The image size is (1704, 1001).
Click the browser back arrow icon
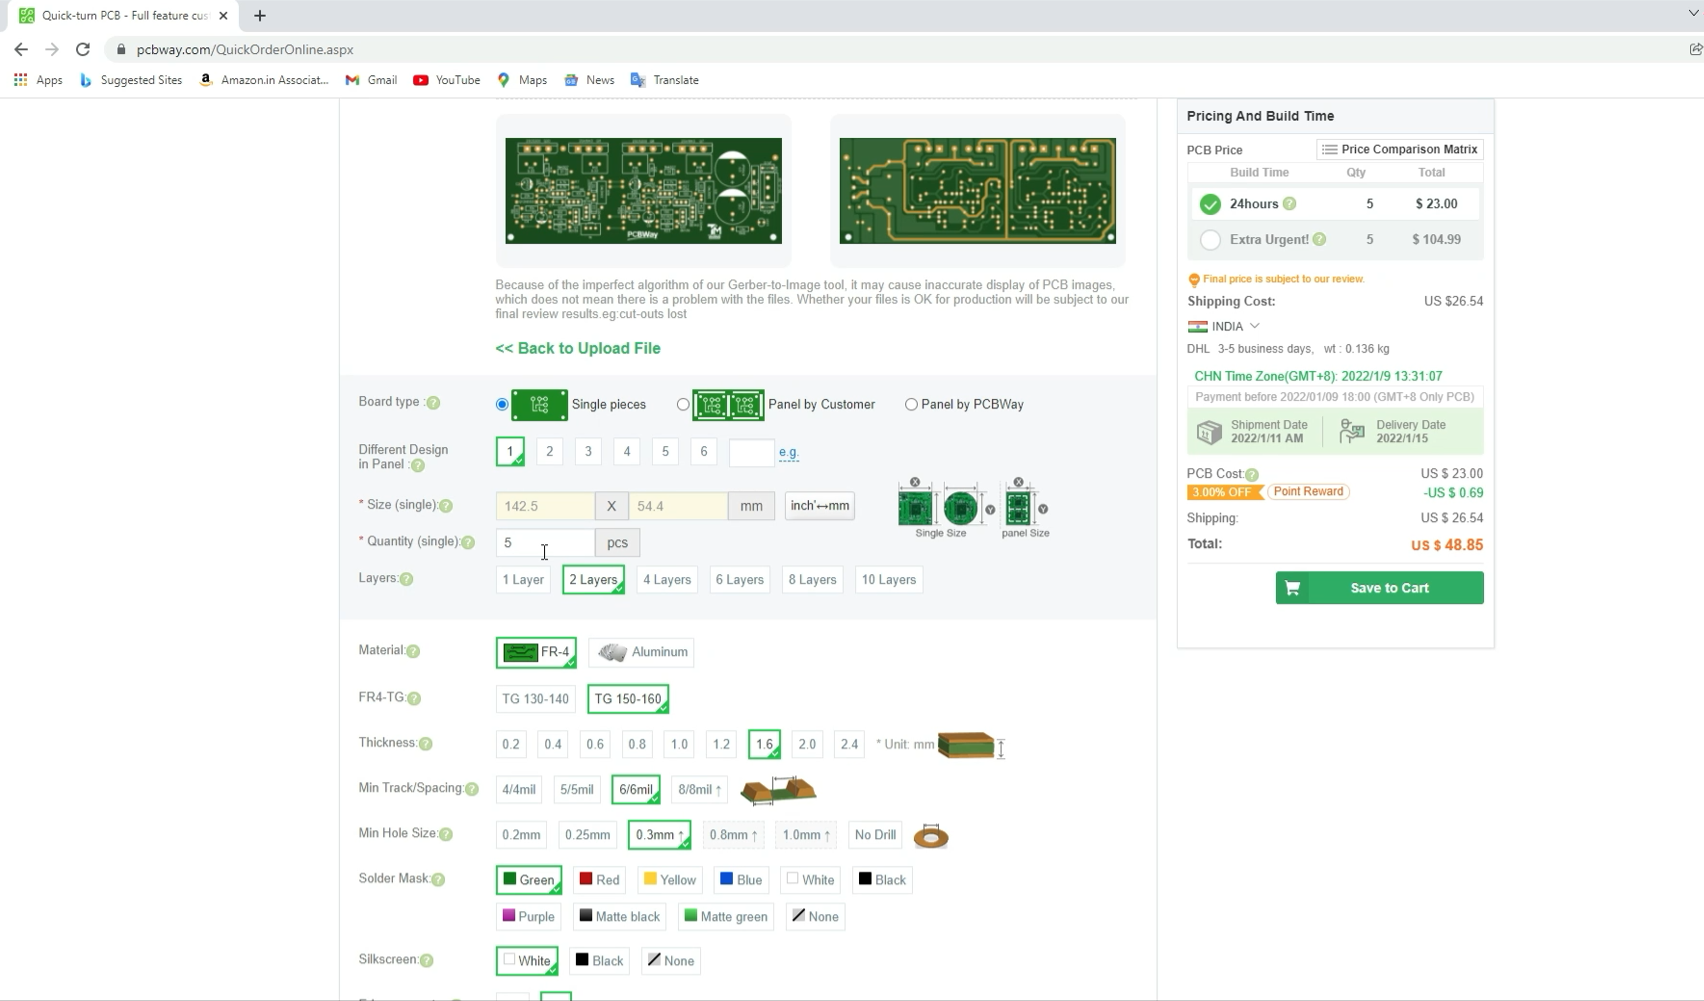(21, 49)
